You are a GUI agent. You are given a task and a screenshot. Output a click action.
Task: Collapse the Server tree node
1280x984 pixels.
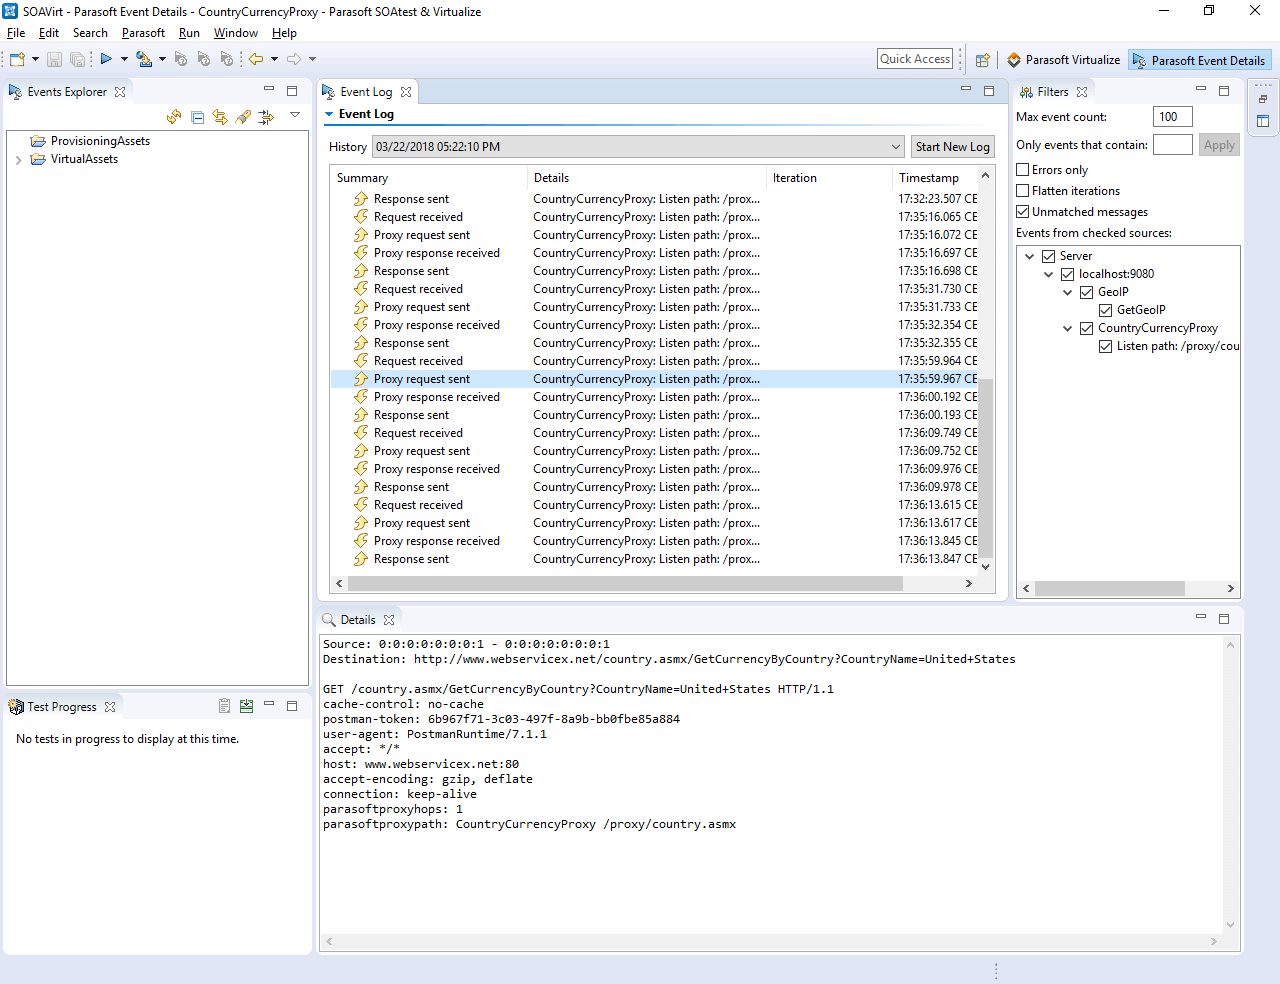(1030, 256)
